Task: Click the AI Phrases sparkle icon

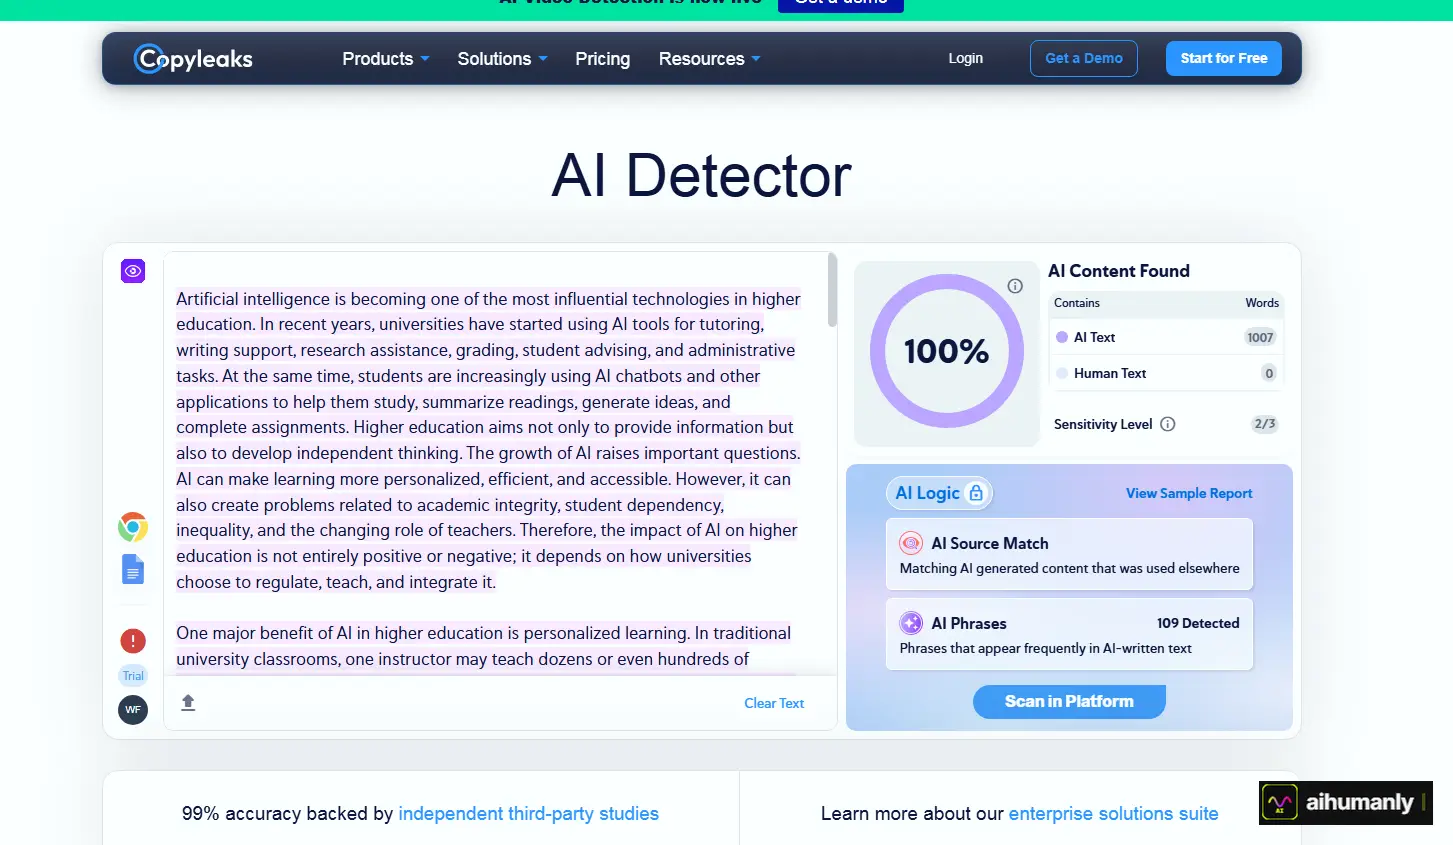Action: click(911, 623)
